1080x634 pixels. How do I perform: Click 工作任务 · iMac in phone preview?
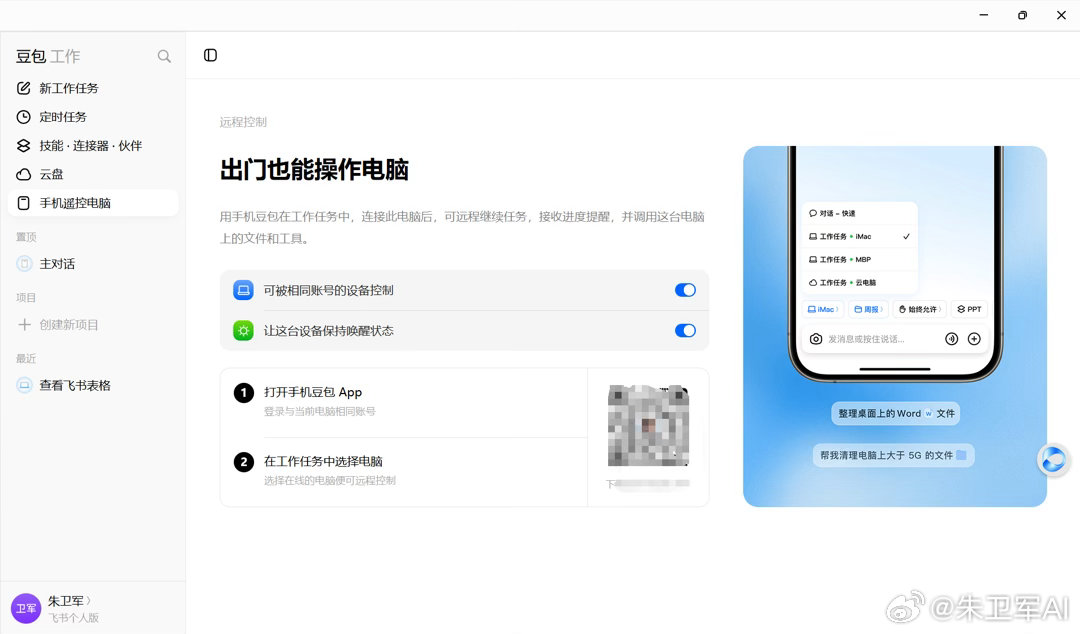coord(859,236)
